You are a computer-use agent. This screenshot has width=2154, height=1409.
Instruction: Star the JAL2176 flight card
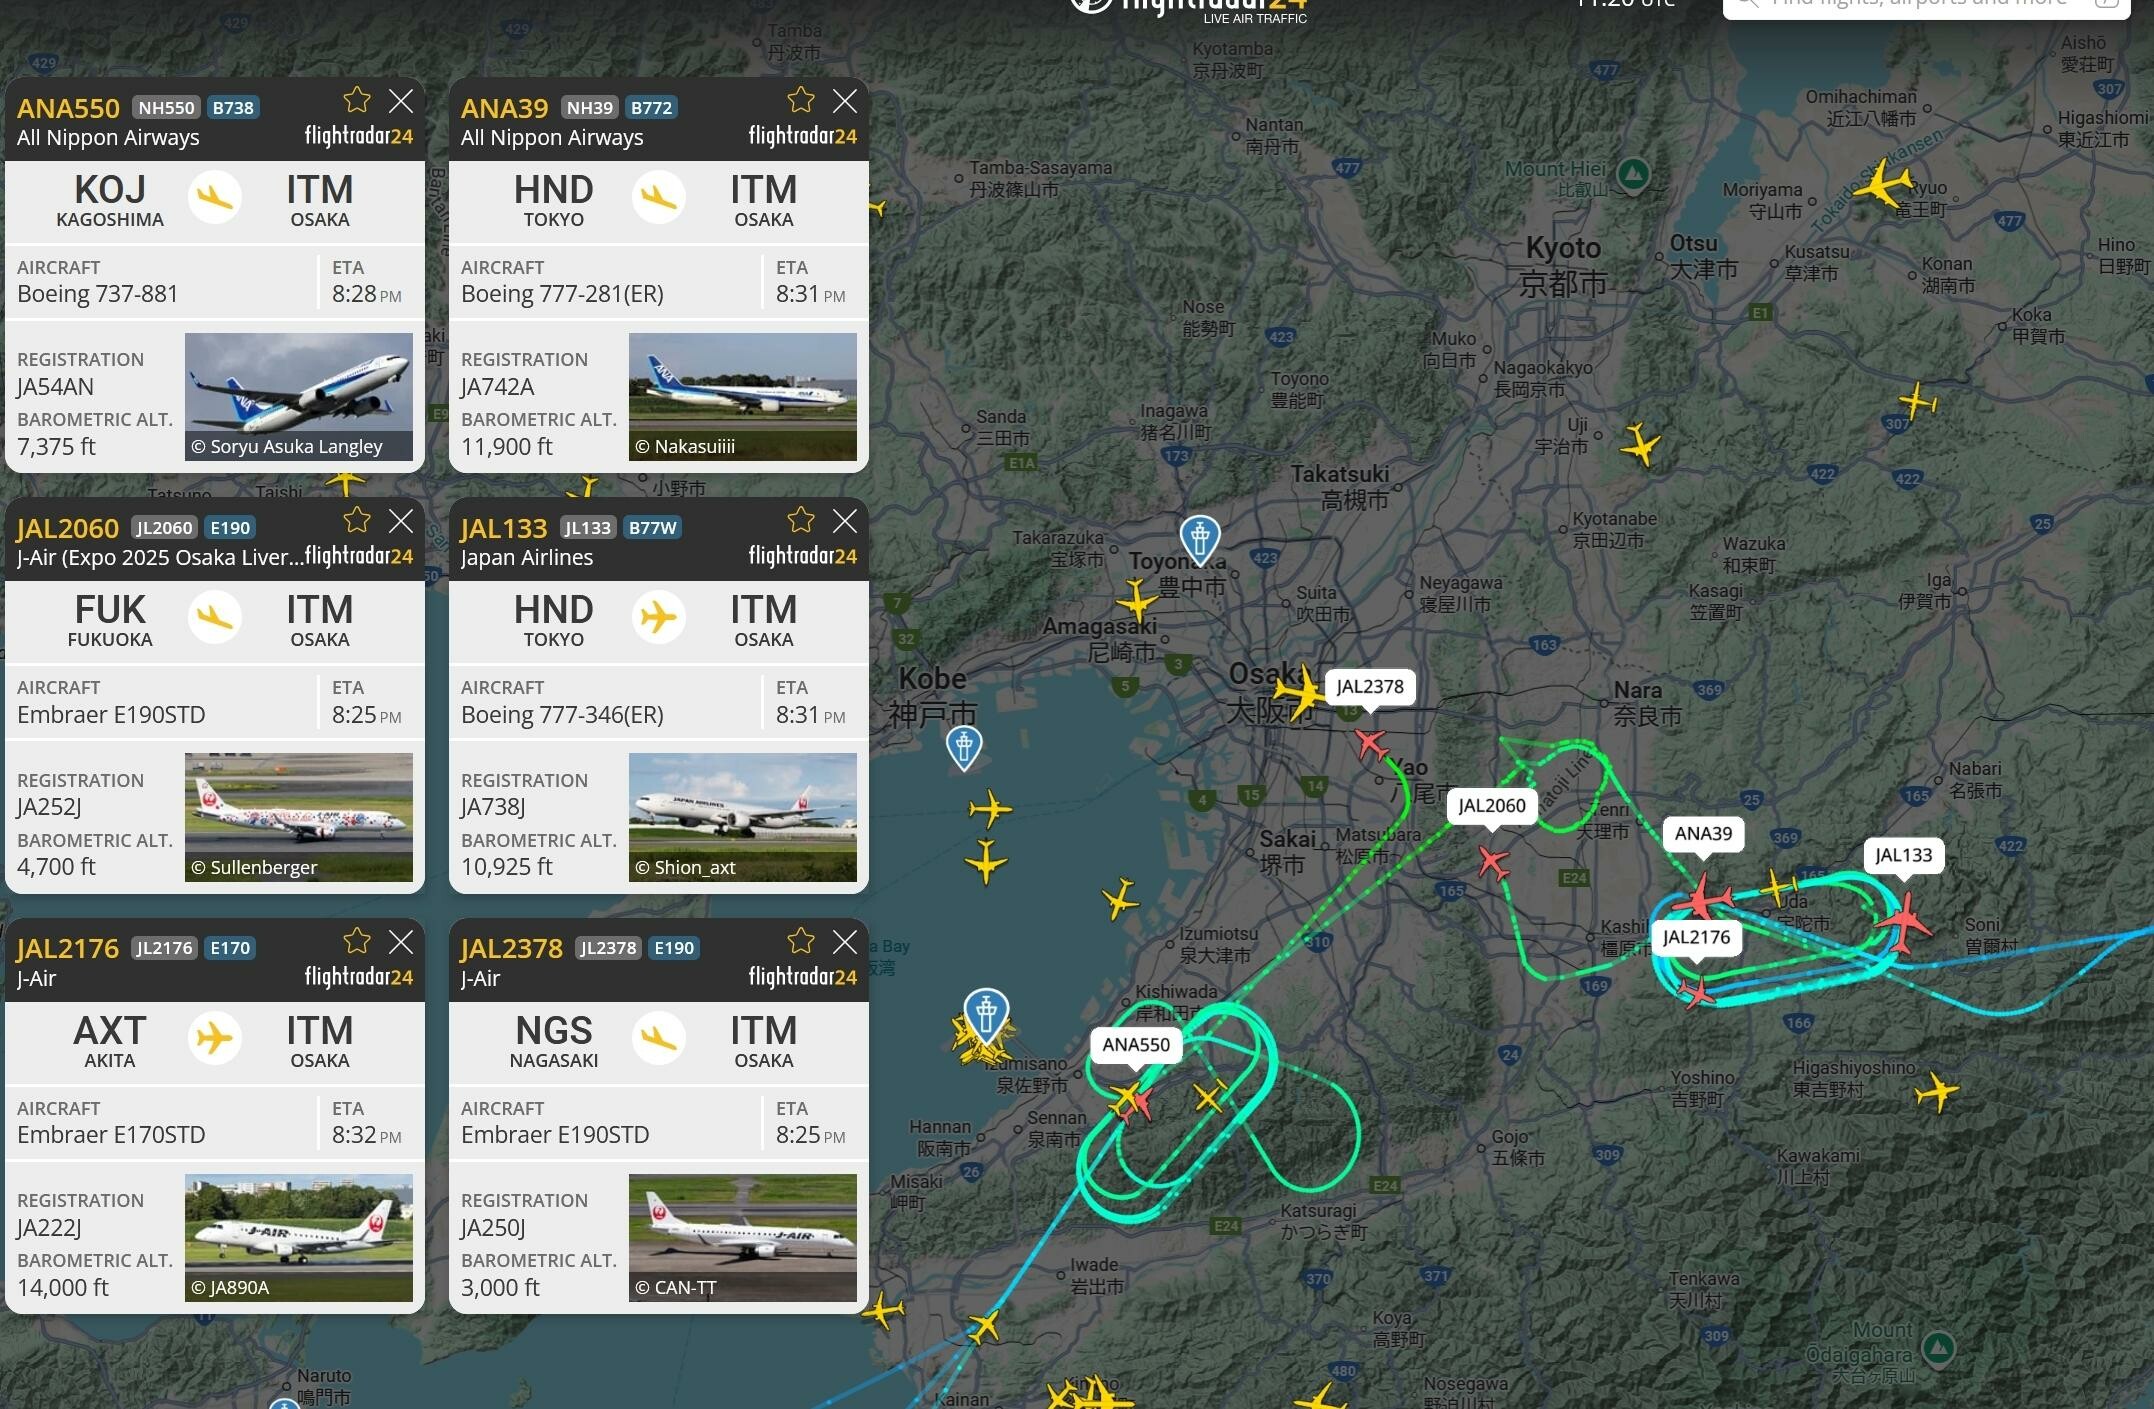pyautogui.click(x=357, y=941)
